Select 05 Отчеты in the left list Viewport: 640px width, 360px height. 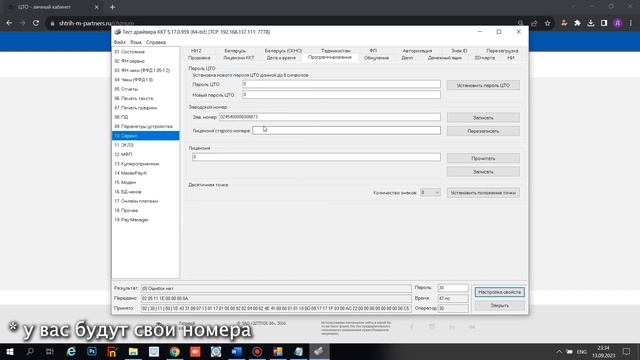click(146, 89)
